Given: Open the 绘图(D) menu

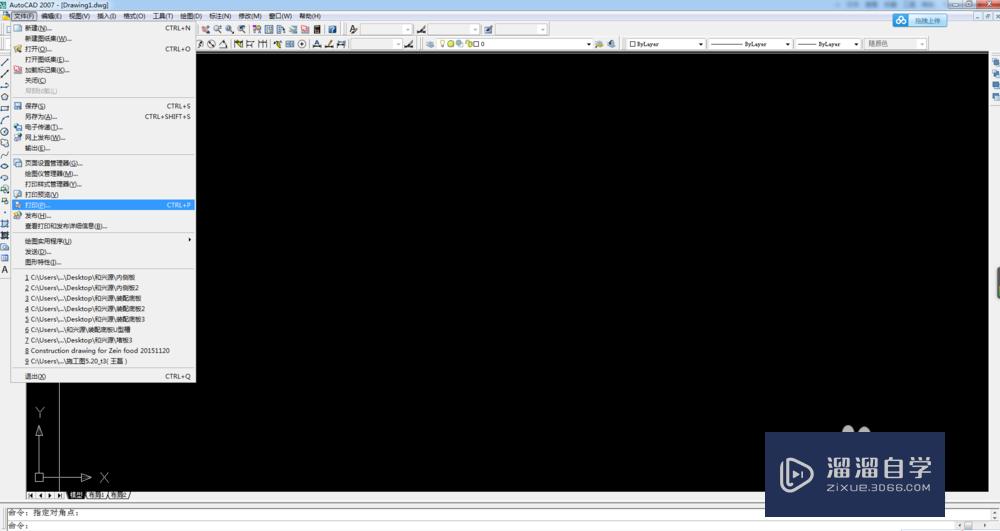Looking at the screenshot, I should 191,16.
